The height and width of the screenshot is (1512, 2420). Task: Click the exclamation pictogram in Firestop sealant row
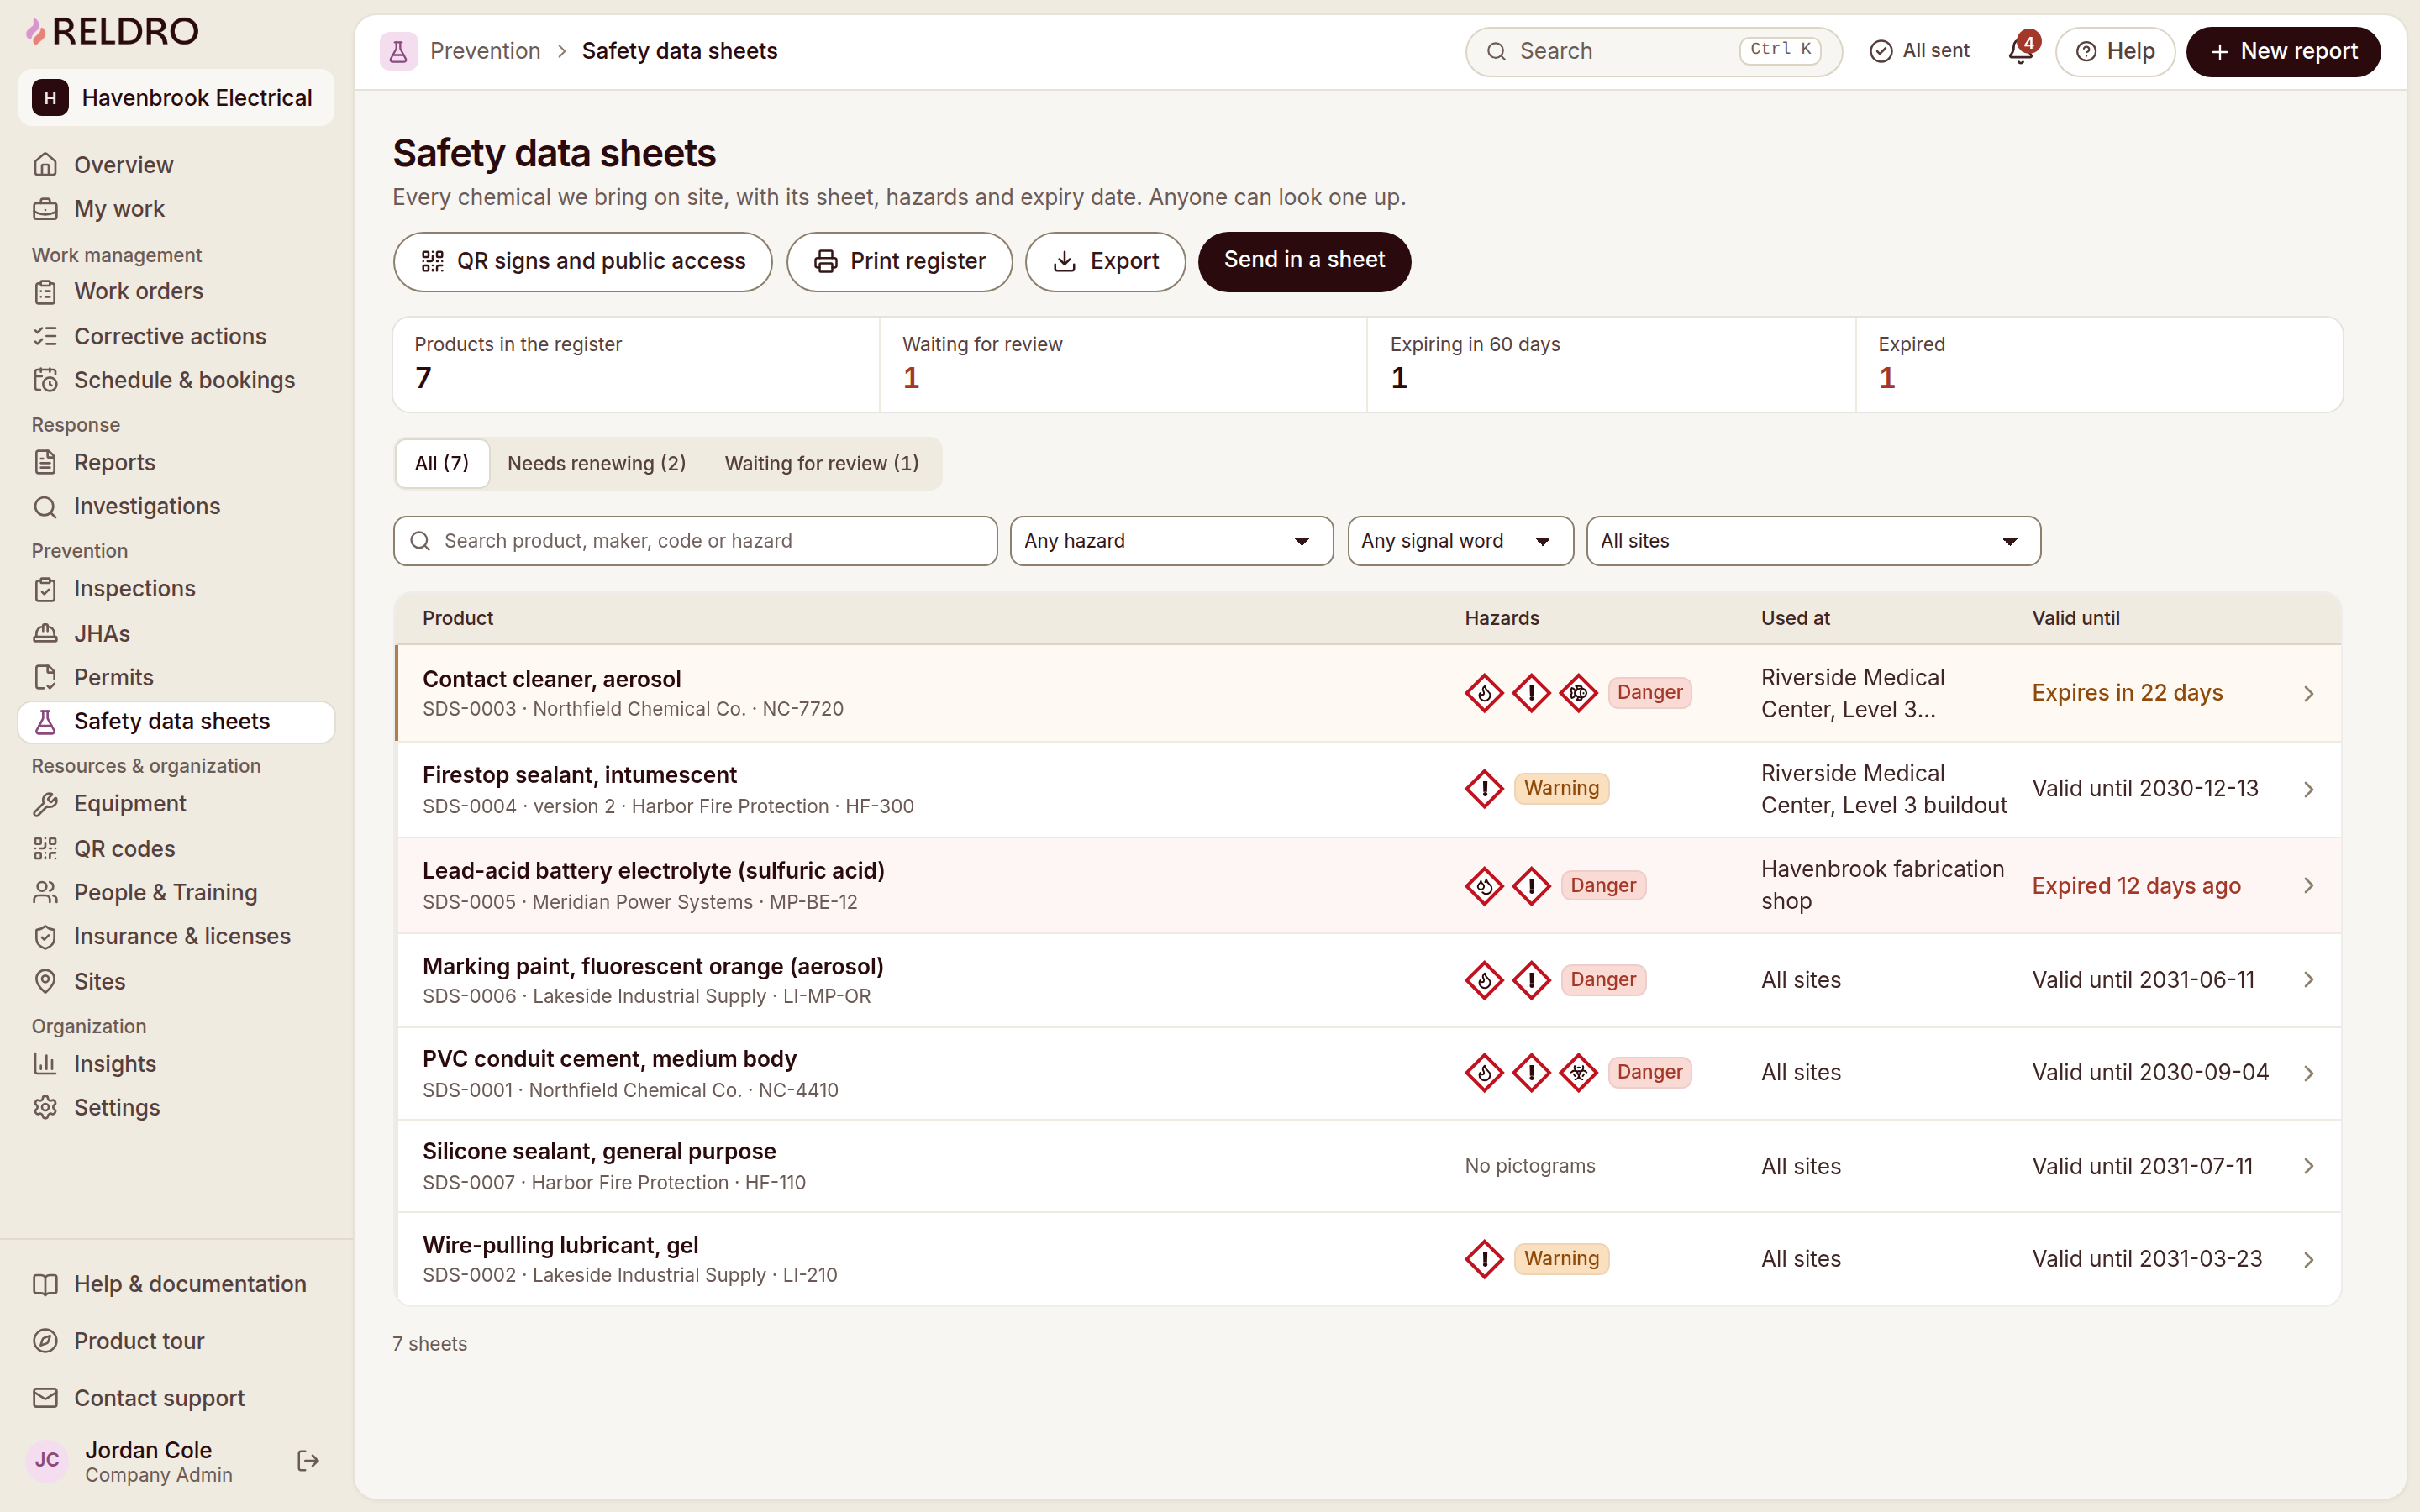pos(1484,789)
